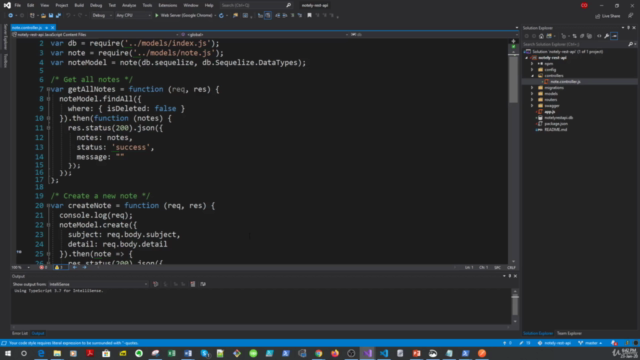This screenshot has height=360, width=640.
Task: Select README.md in Solution Explorer
Action: pos(555,130)
